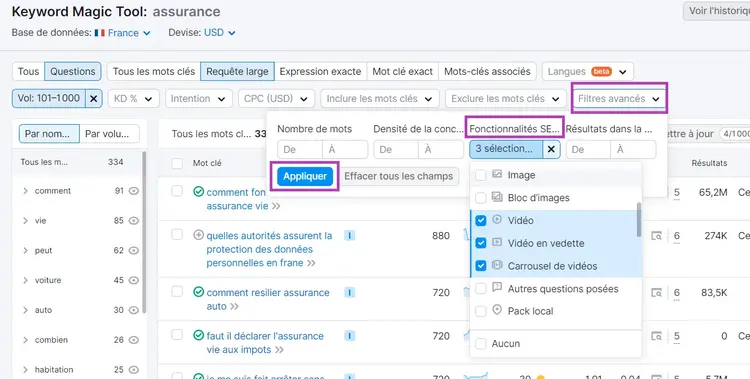Click the plus icon beside quelles autorités keyword
Image resolution: width=750 pixels, height=379 pixels.
pyautogui.click(x=198, y=235)
